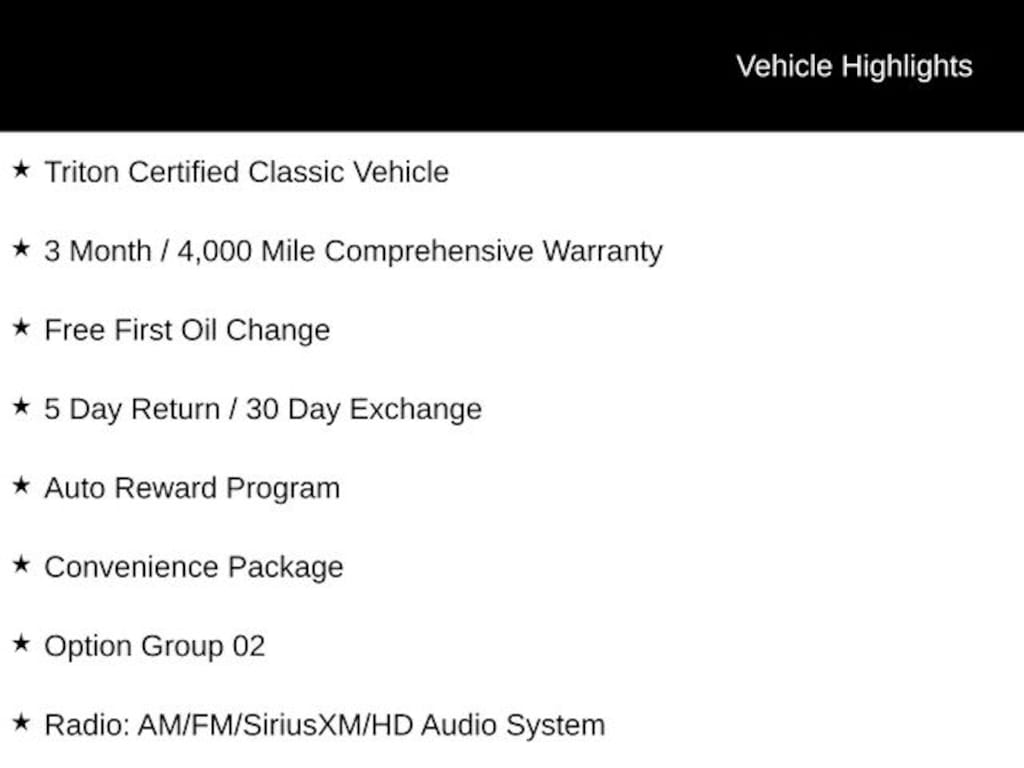Click the star beside 5 Day Return
This screenshot has height=768, width=1024.
(21, 407)
